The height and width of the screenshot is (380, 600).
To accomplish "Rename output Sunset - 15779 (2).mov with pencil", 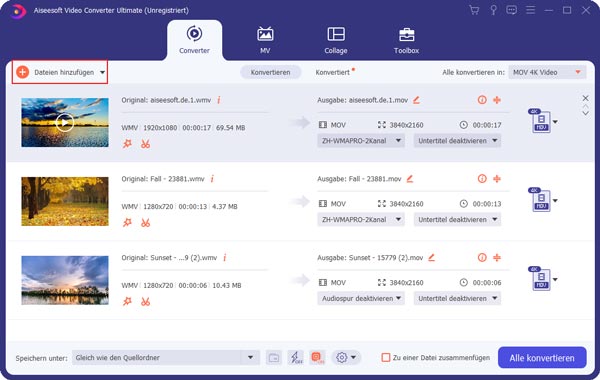I will (x=432, y=258).
